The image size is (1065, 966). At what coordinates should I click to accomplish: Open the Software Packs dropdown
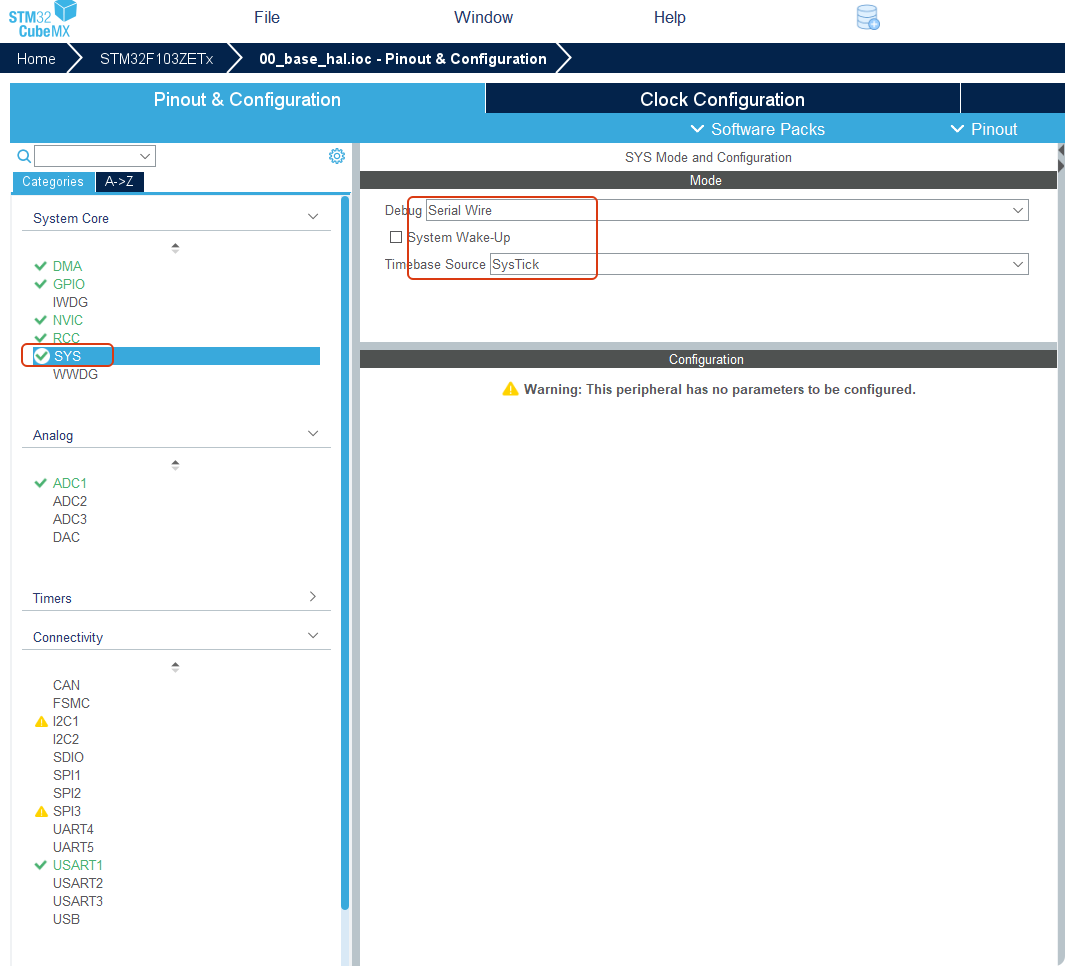pos(757,129)
